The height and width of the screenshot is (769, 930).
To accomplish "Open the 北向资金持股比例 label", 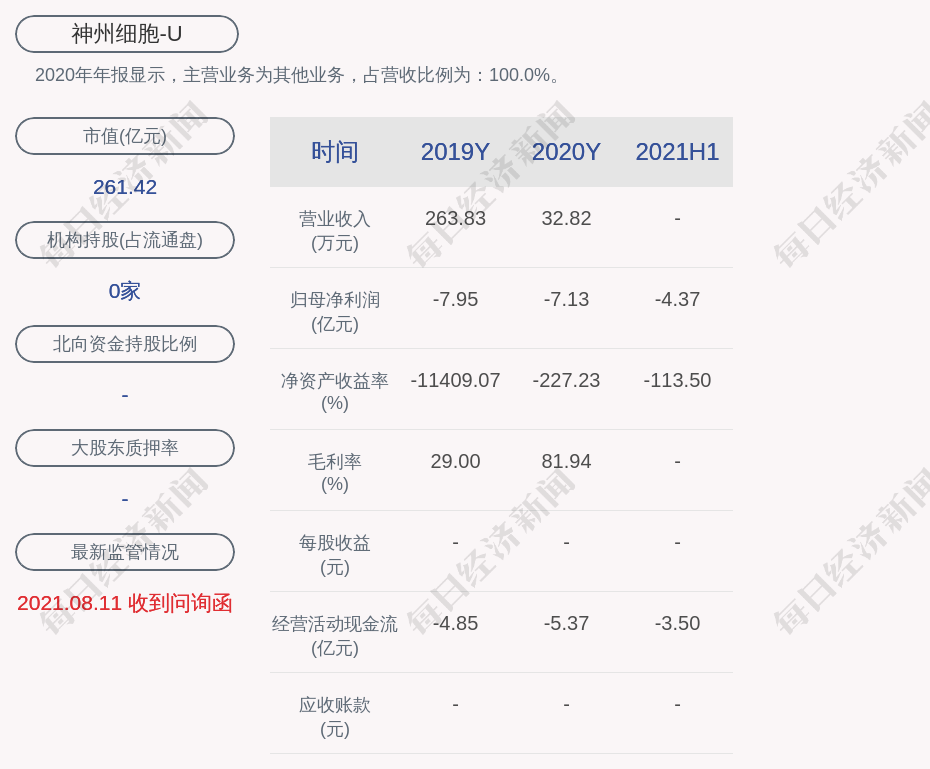I will click(x=125, y=344).
